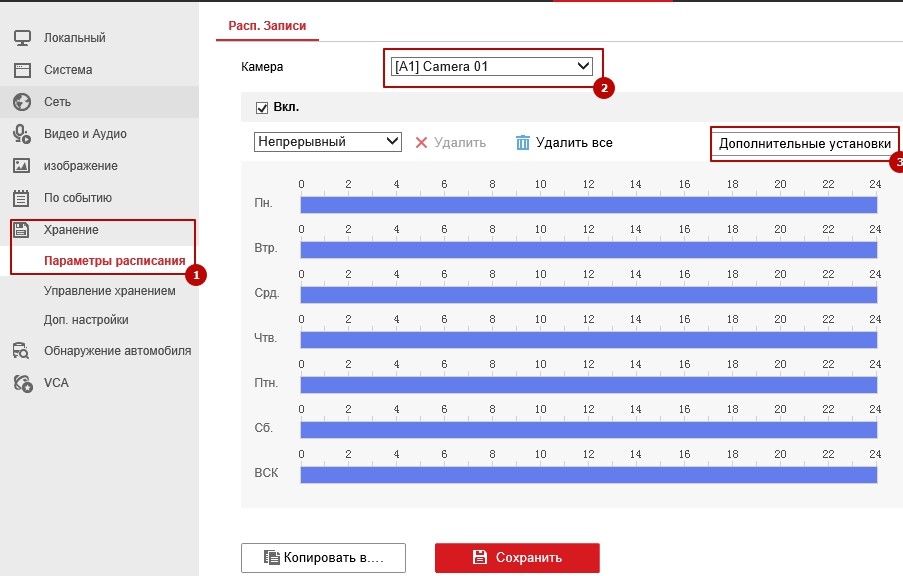Image resolution: width=903 pixels, height=576 pixels.
Task: Toggle the Вкл. enable checkbox
Action: 262,108
